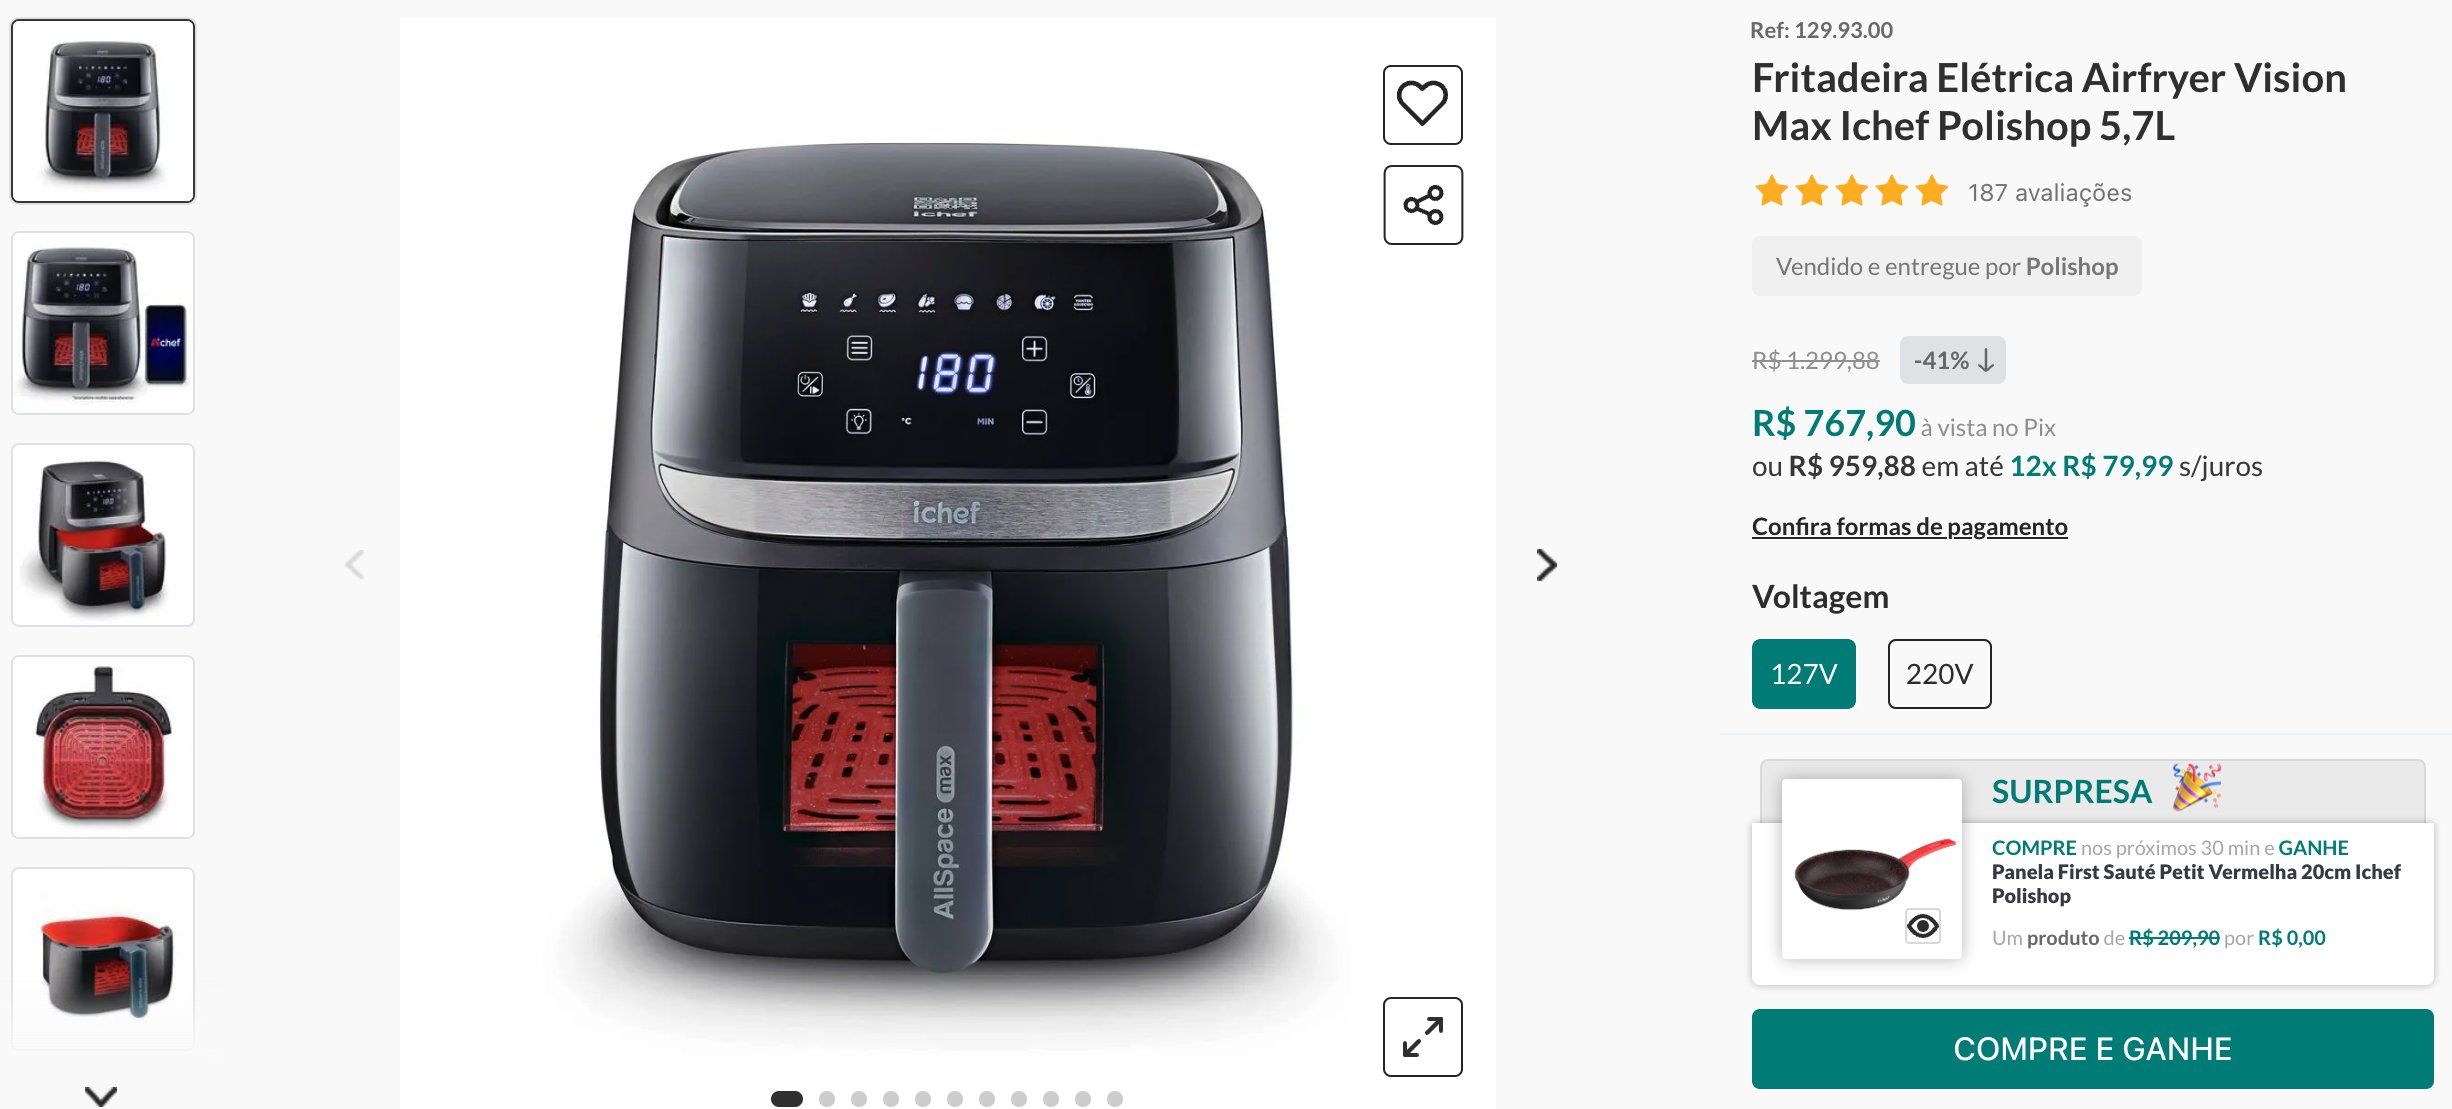Expand more thumbnails with down chevron
Screen dimensions: 2452x1109
101,1095
